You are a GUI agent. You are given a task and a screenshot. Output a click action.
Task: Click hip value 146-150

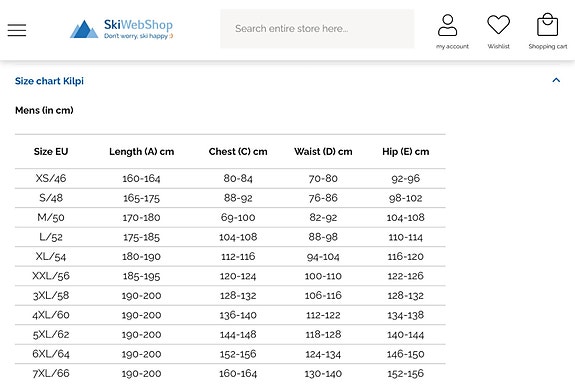point(406,354)
